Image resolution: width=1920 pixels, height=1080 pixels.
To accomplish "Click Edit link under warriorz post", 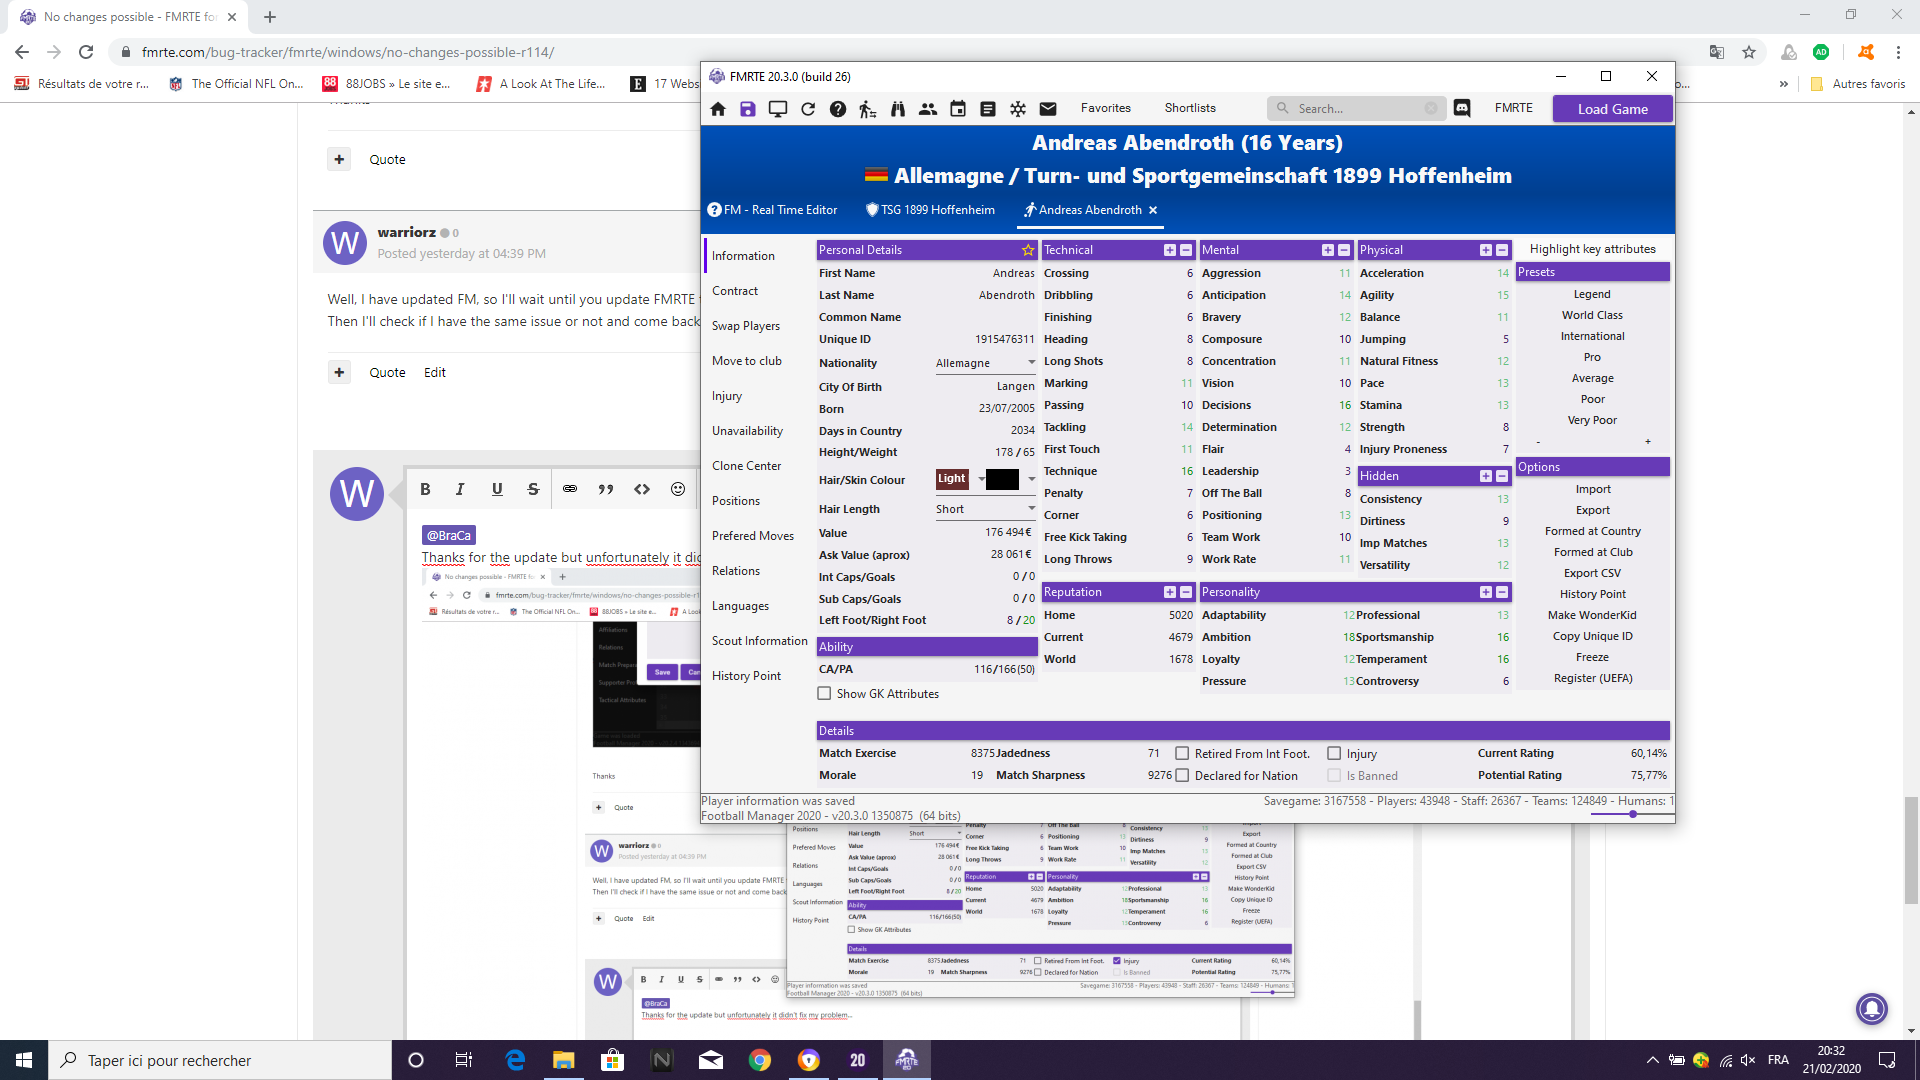I will click(435, 372).
